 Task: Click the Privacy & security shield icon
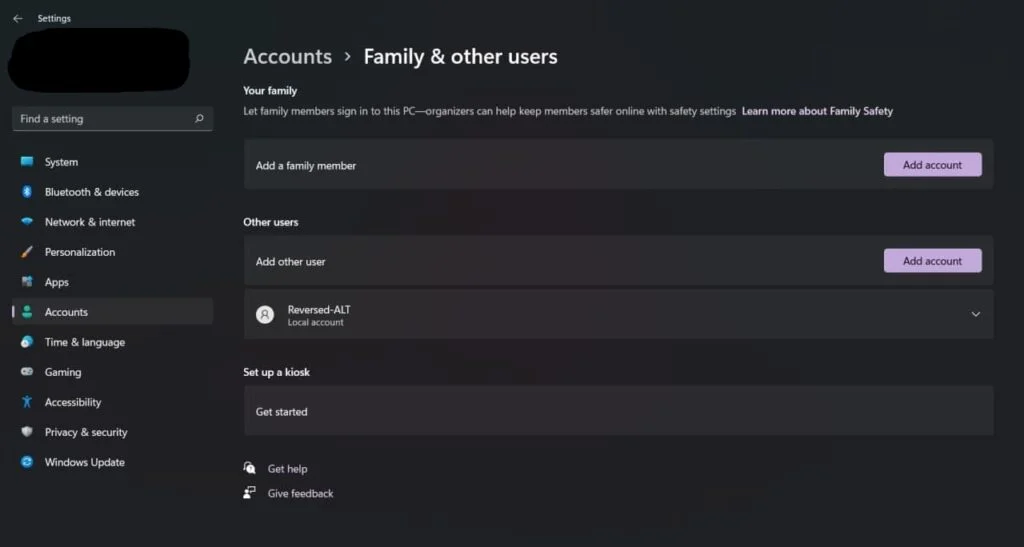click(x=27, y=432)
